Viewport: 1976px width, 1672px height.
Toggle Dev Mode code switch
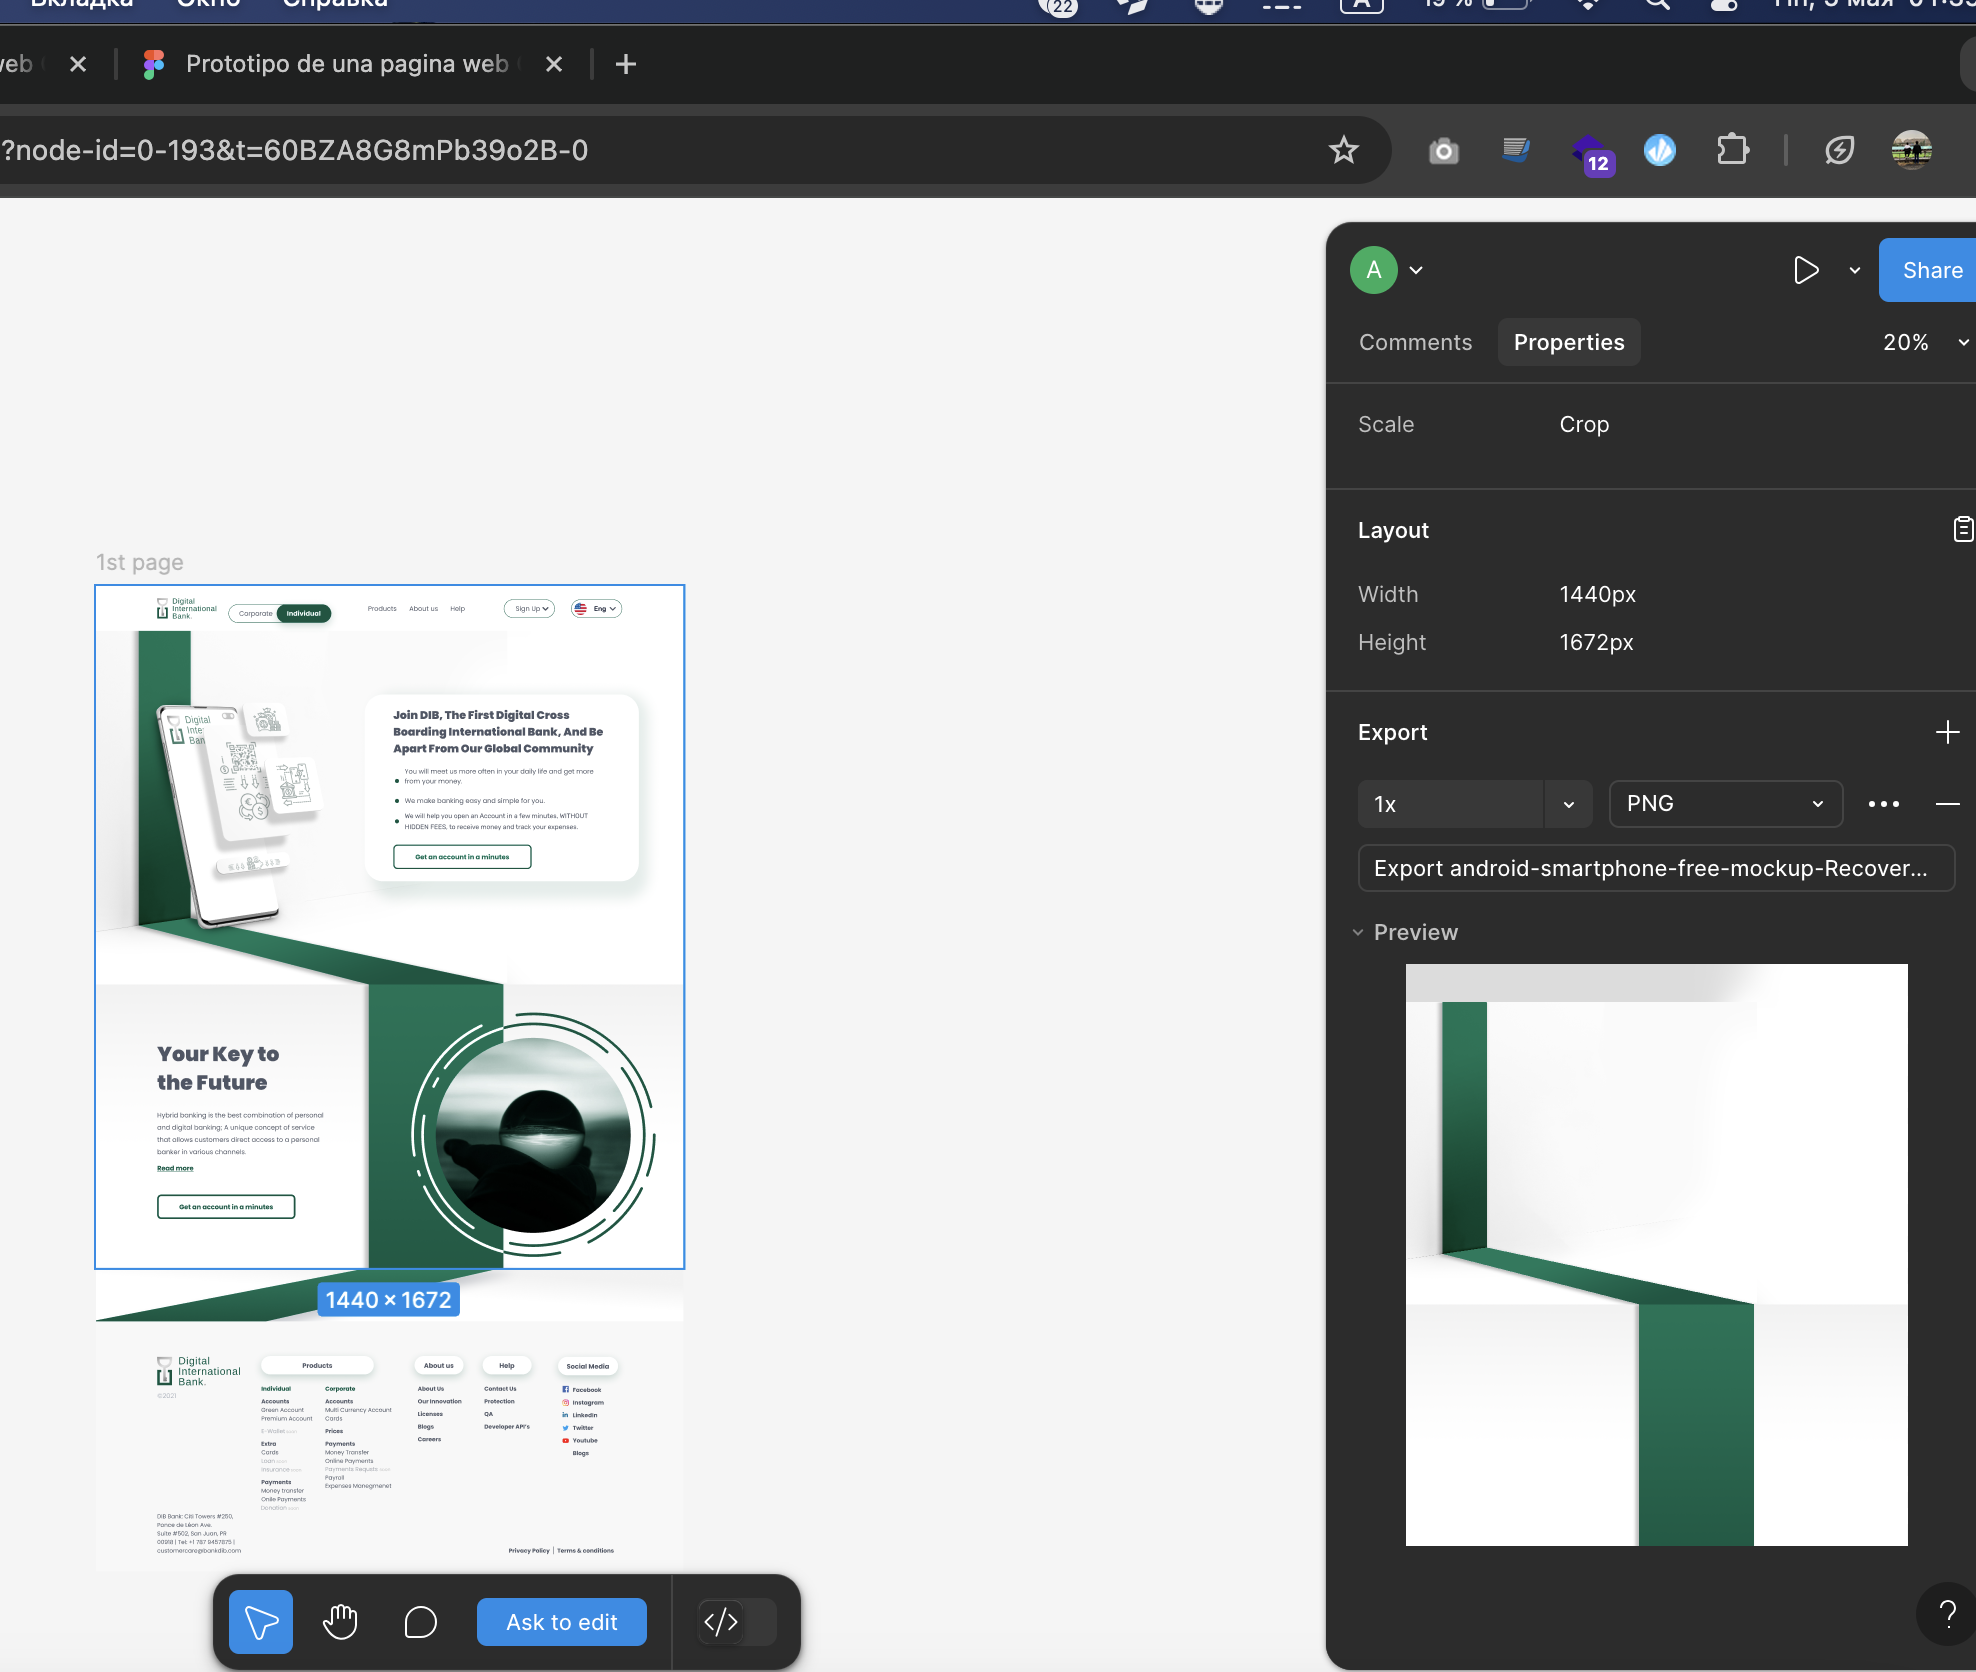coord(737,1621)
